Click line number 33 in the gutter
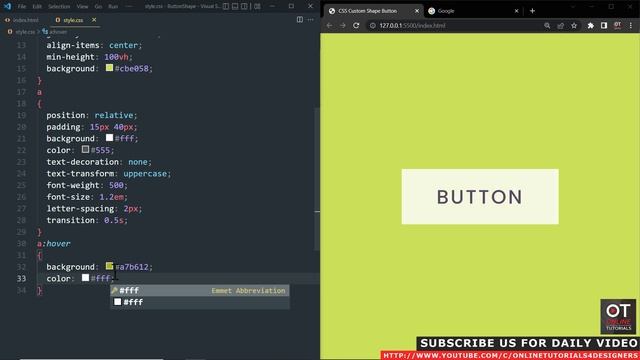 tap(21, 278)
